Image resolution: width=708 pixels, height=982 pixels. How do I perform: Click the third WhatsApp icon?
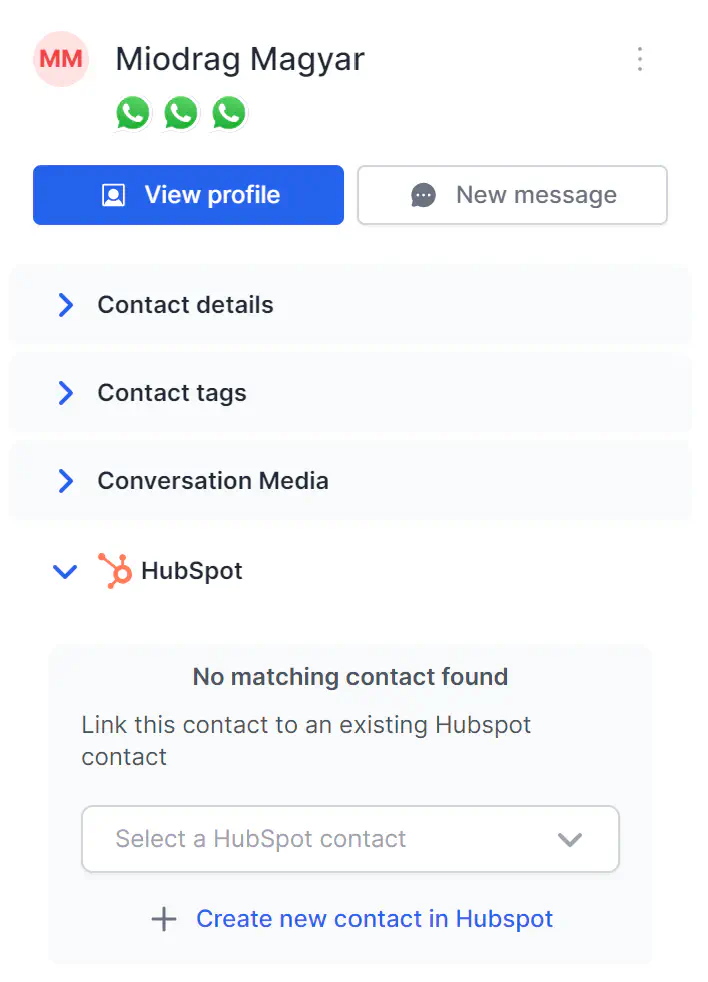pyautogui.click(x=229, y=112)
